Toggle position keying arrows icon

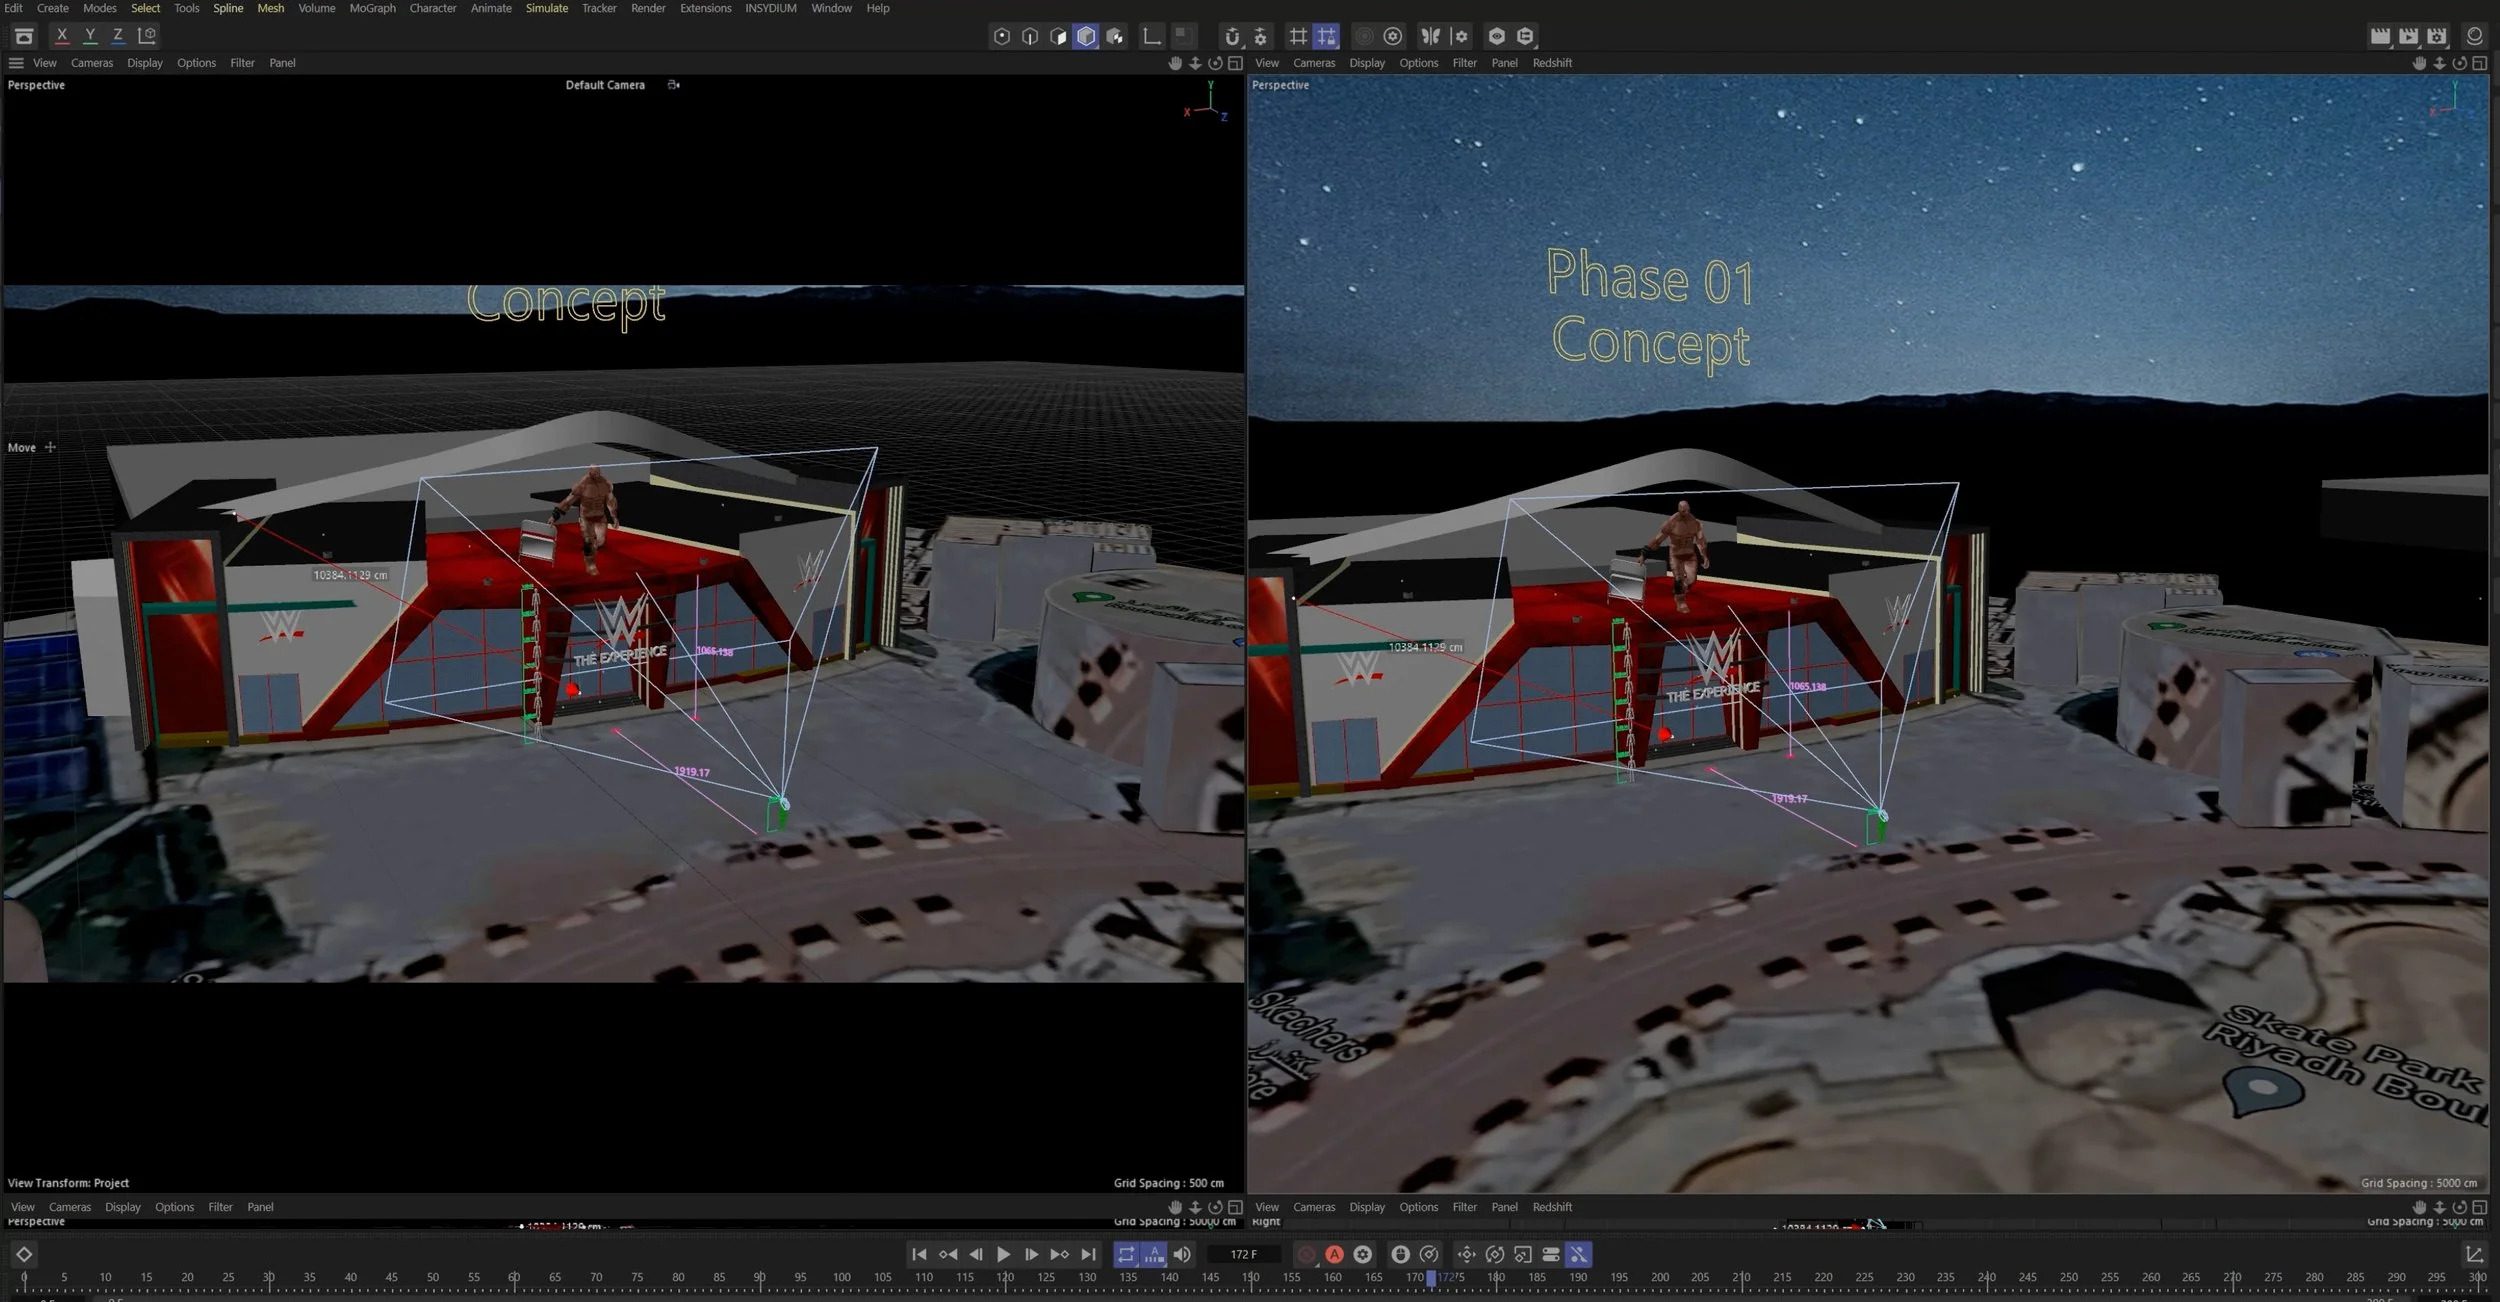click(1466, 1254)
